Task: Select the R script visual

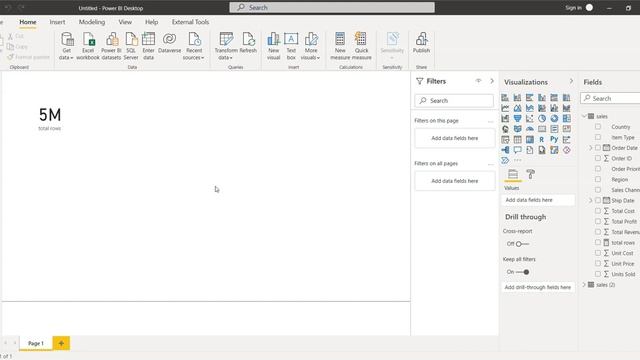Action: point(542,140)
